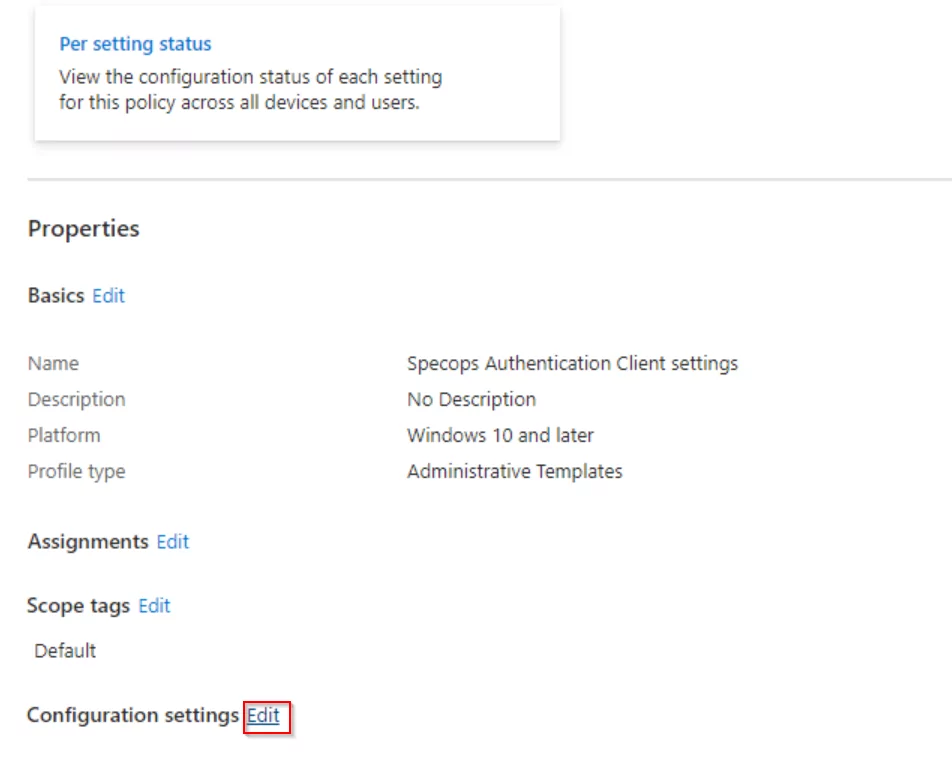This screenshot has height=767, width=952.
Task: Click the Platform field label
Action: (x=64, y=435)
